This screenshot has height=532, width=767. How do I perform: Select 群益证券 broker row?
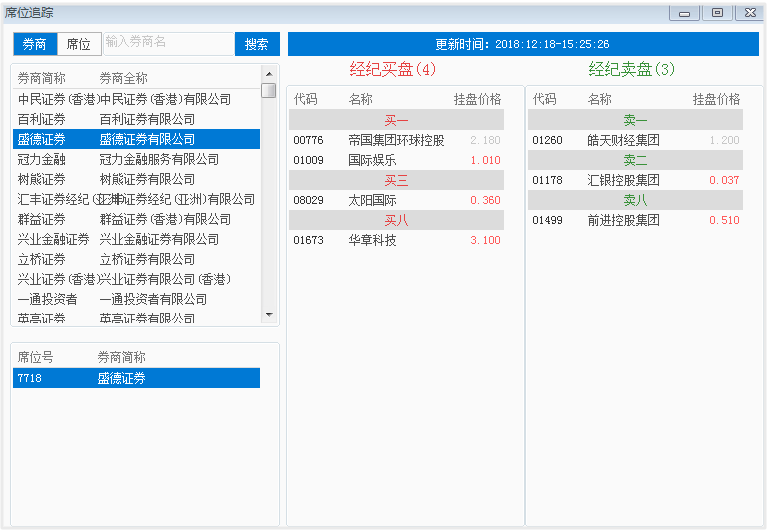[135, 219]
